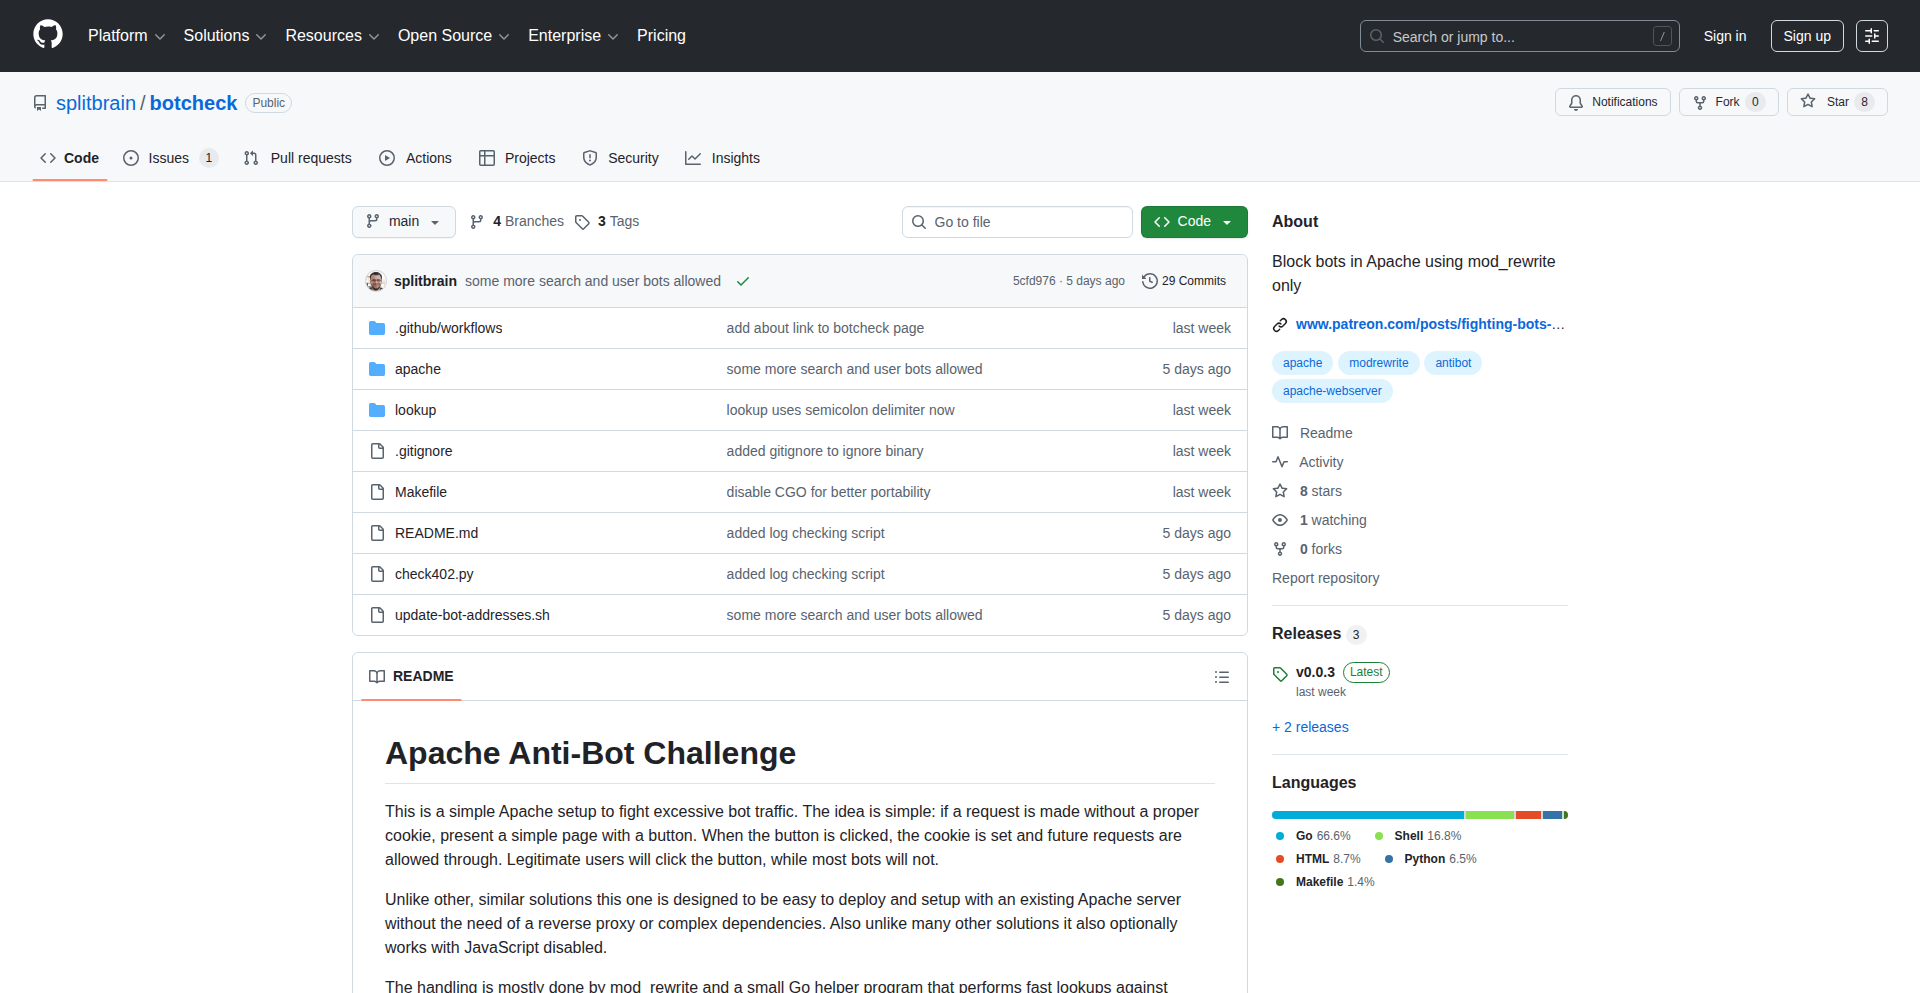Open the green Code dropdown button
Viewport: 1920px width, 993px height.
tap(1194, 222)
